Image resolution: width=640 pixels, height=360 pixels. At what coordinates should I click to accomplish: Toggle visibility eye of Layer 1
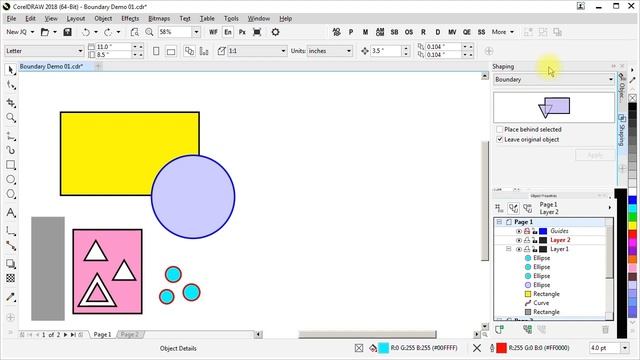[519, 249]
